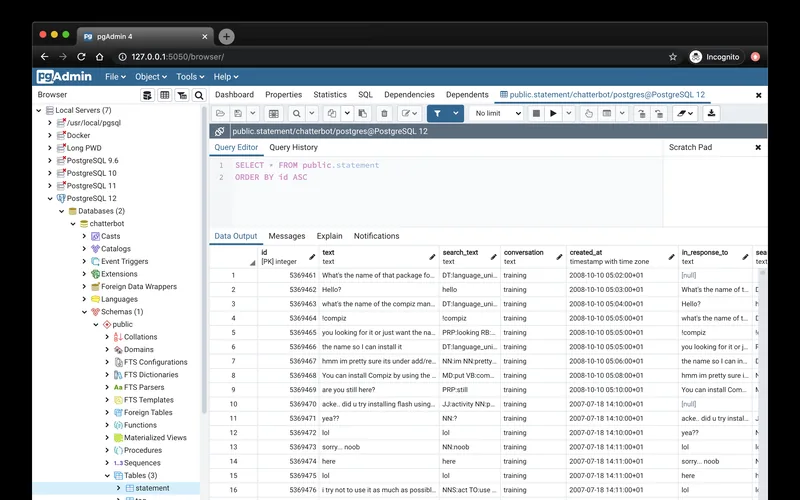800x500 pixels.
Task: Open the Edit pencil dropdown
Action: (410, 113)
